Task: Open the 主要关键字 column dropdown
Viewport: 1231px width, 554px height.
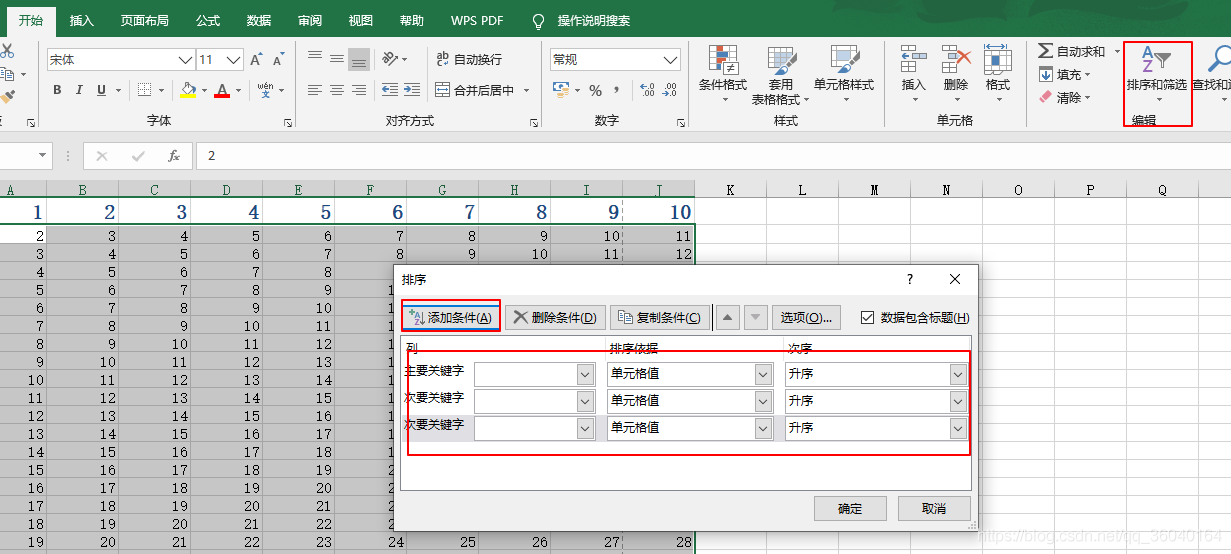Action: tap(585, 374)
